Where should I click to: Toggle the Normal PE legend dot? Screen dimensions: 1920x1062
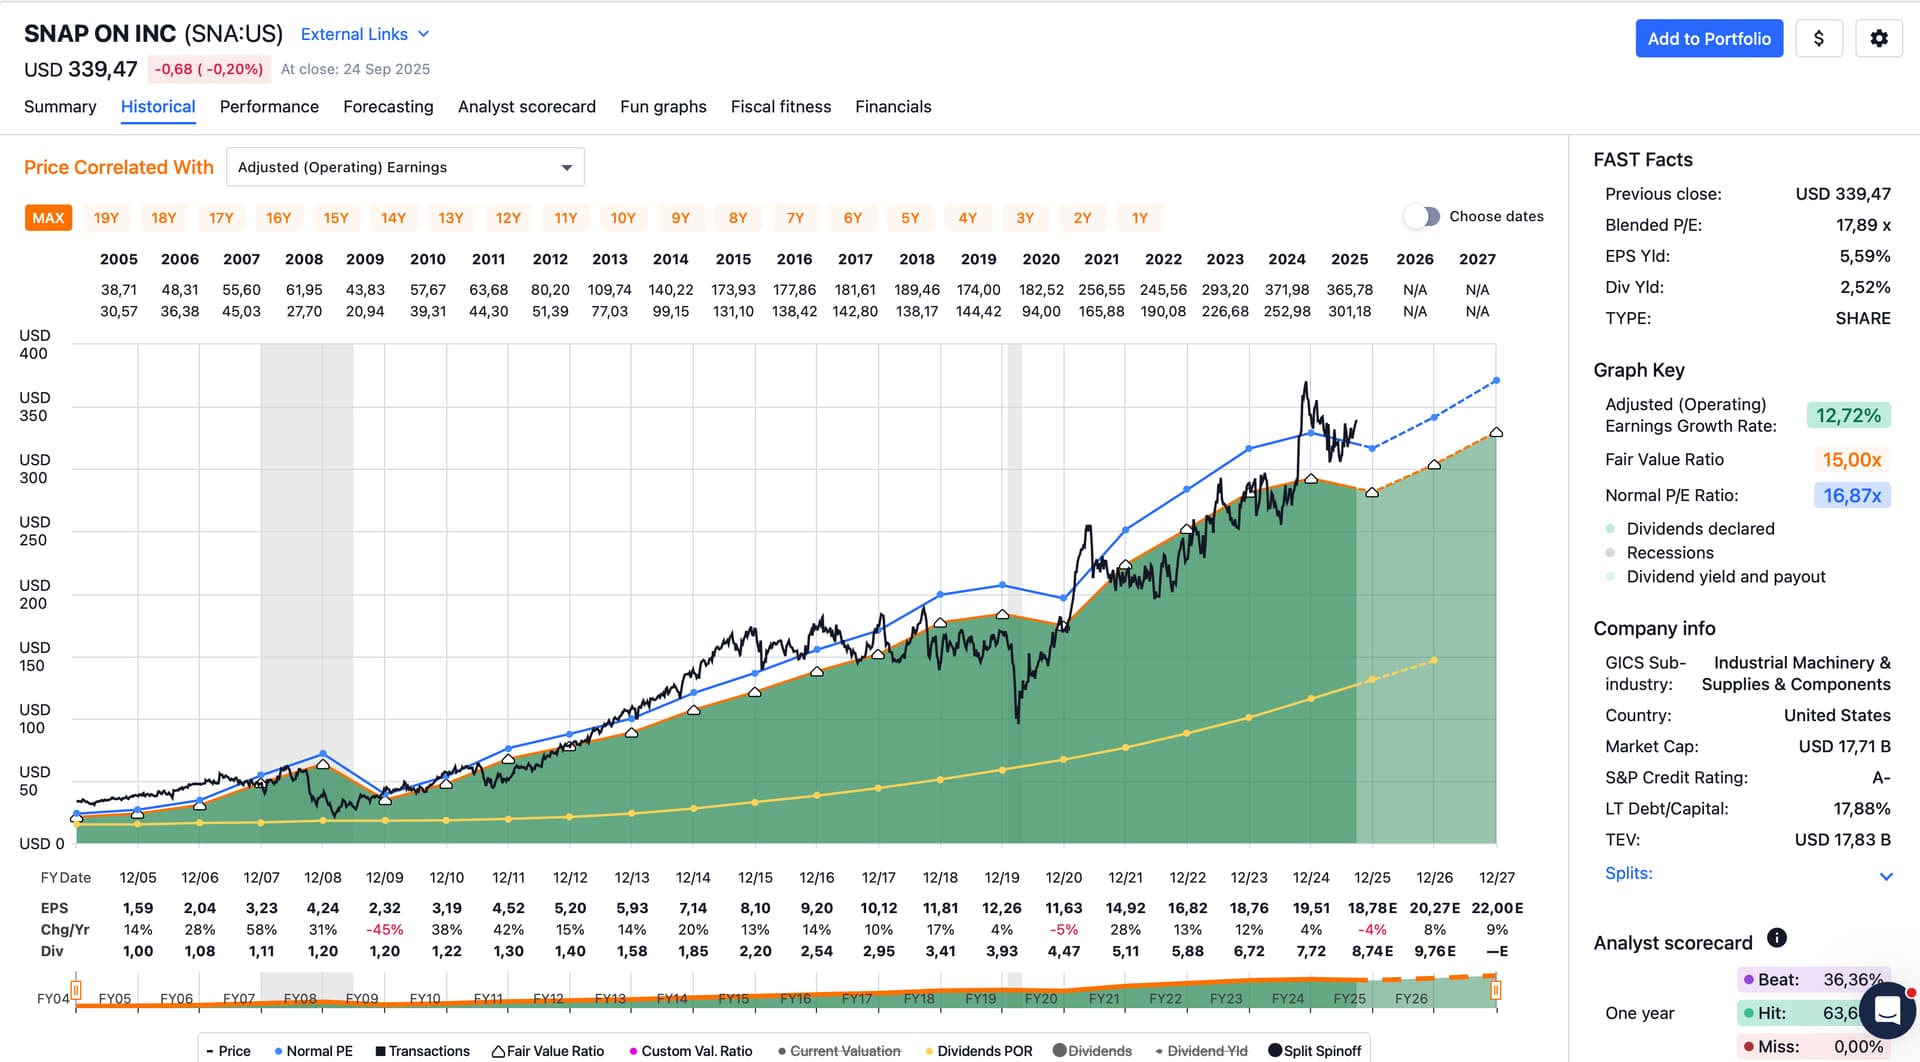point(278,1051)
